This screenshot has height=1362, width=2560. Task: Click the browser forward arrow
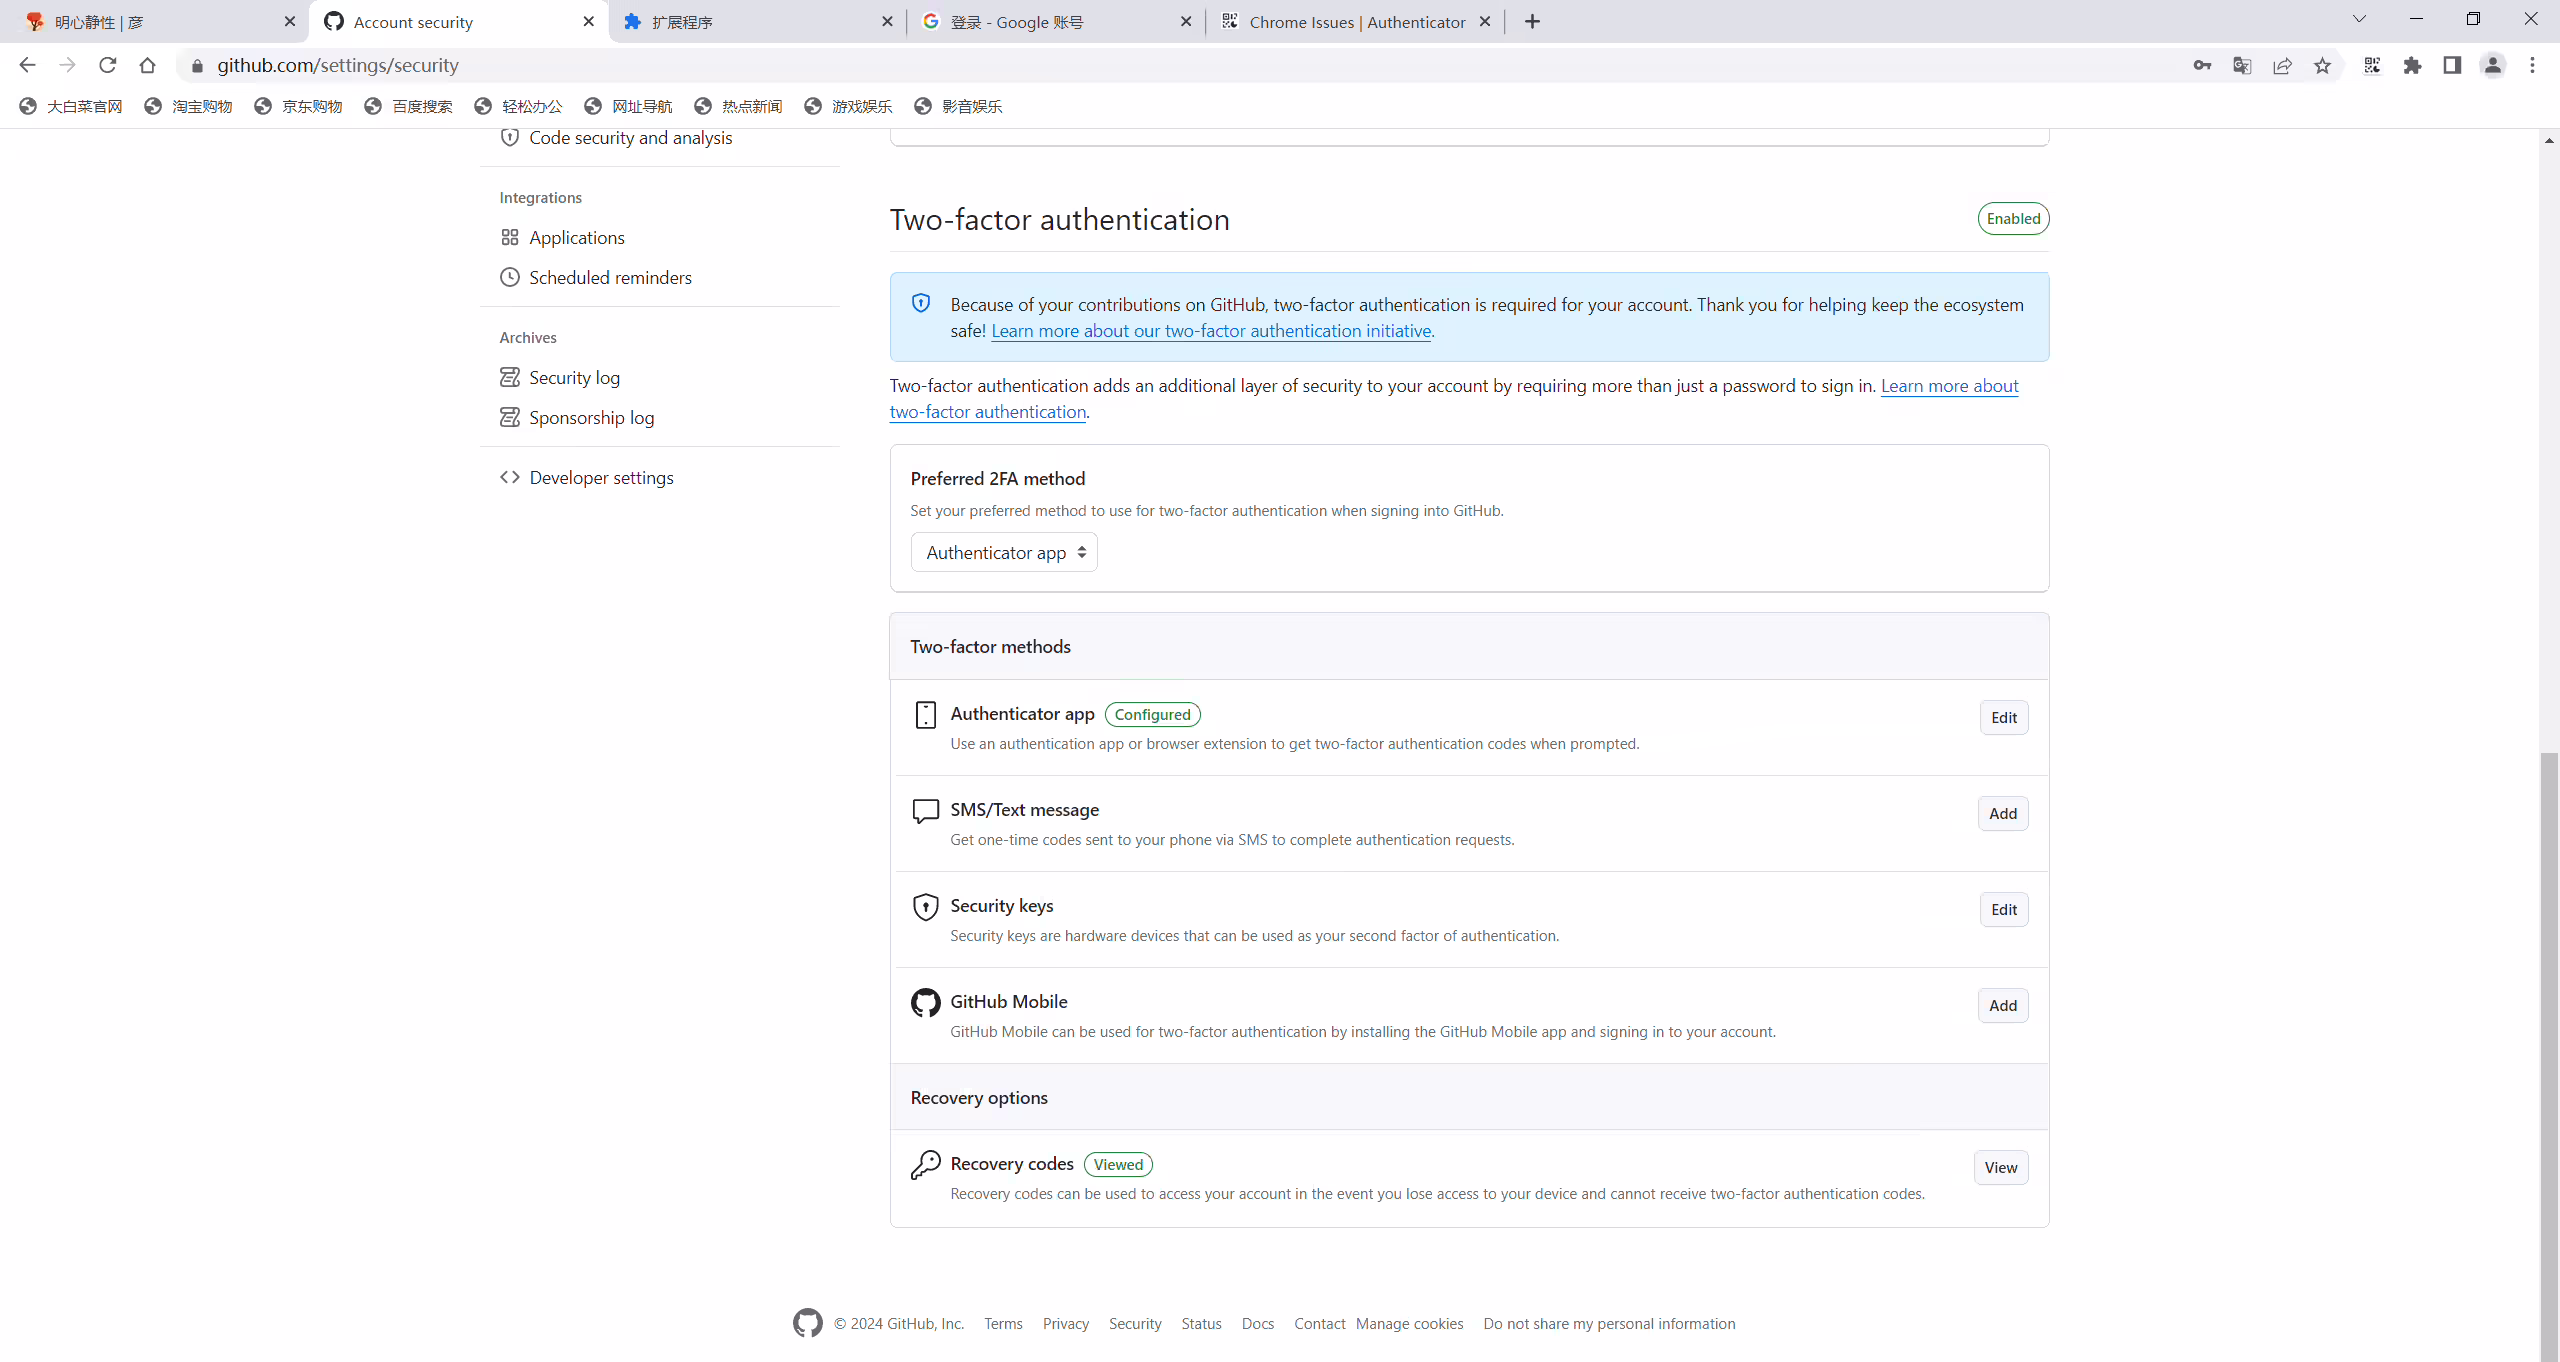pyautogui.click(x=67, y=65)
